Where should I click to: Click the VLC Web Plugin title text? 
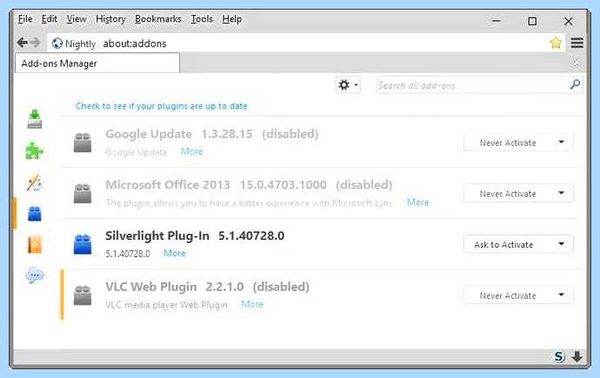pos(151,287)
